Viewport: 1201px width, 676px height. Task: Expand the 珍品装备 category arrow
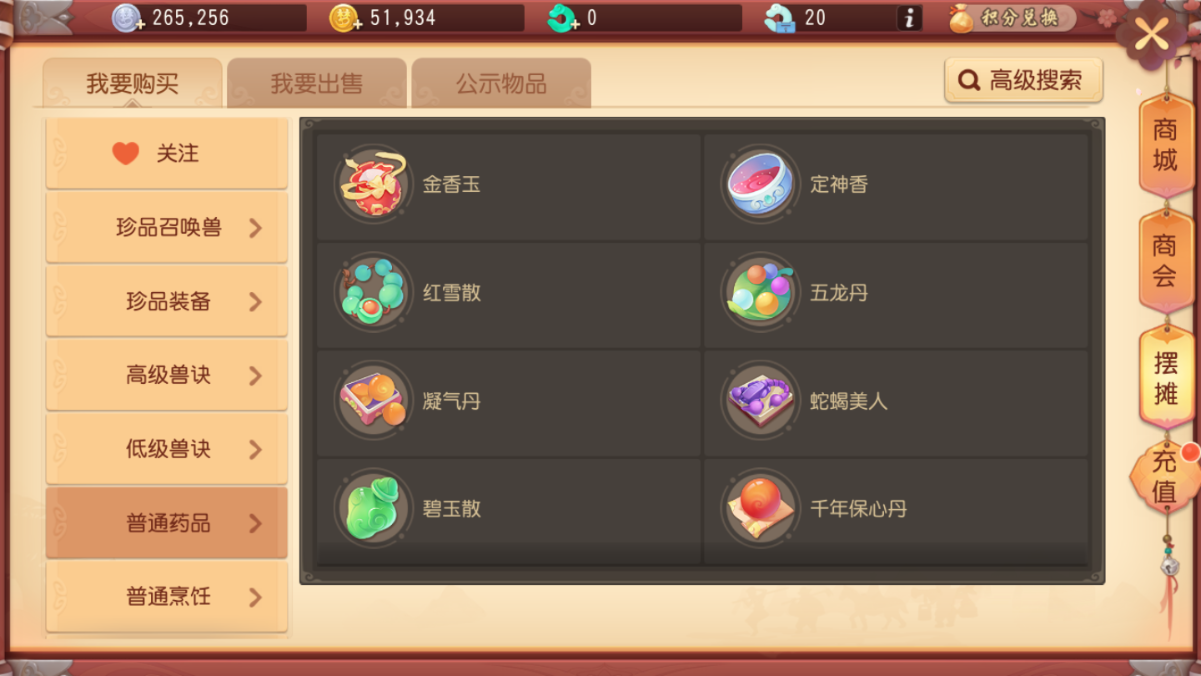pyautogui.click(x=255, y=301)
